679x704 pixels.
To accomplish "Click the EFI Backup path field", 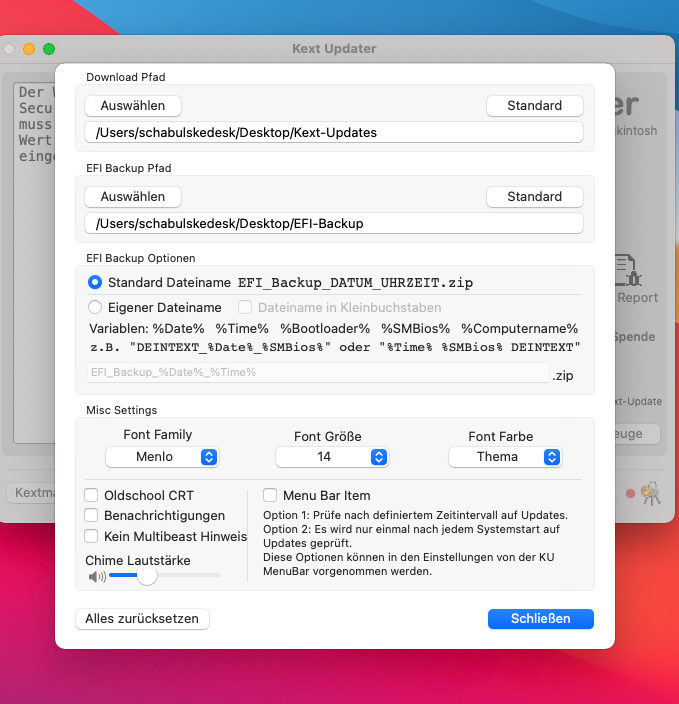I will (334, 224).
